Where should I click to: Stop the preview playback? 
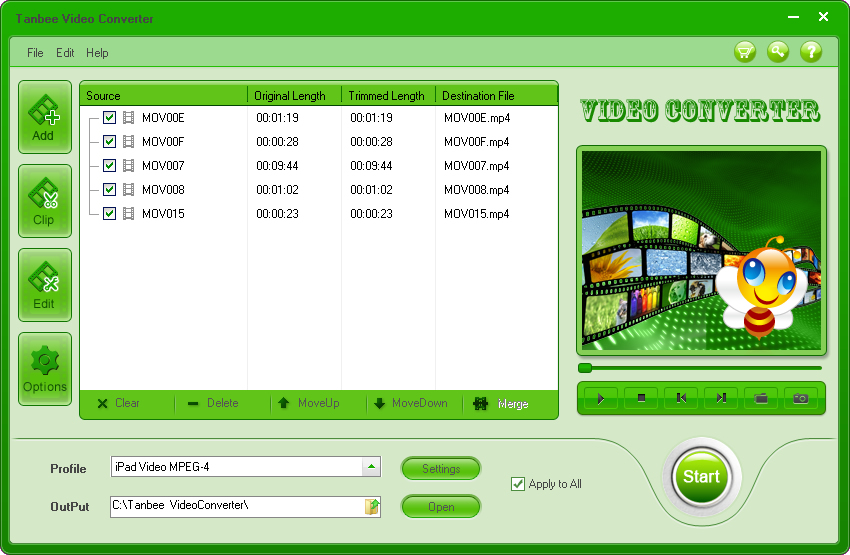(641, 398)
